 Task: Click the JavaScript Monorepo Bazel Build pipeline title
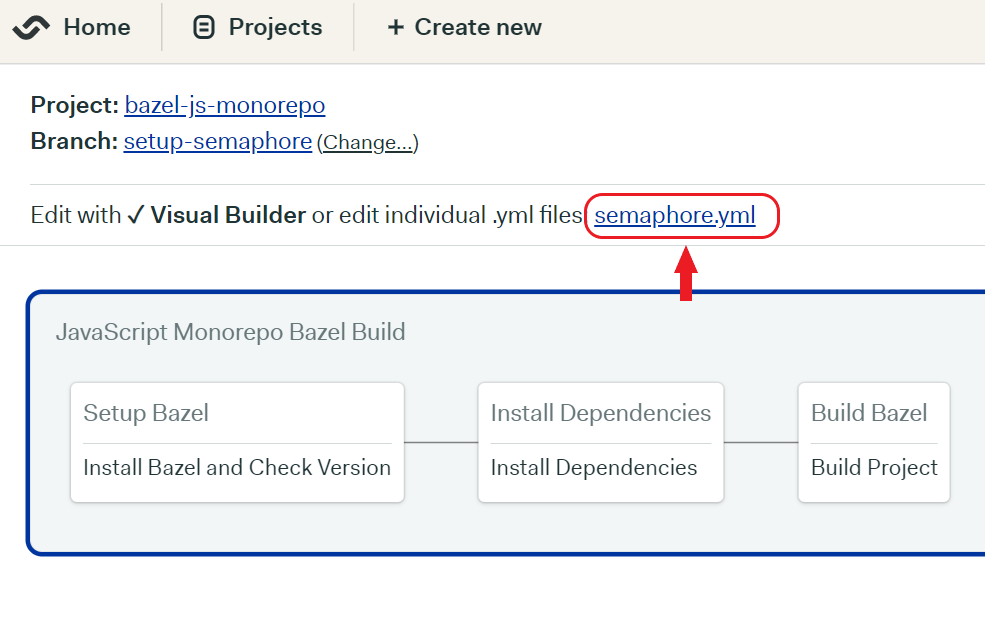point(231,332)
